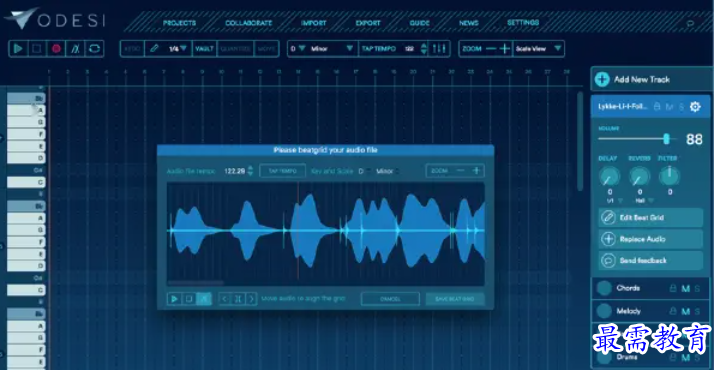The image size is (717, 370).
Task: Open the Guide menu
Action: pos(420,23)
